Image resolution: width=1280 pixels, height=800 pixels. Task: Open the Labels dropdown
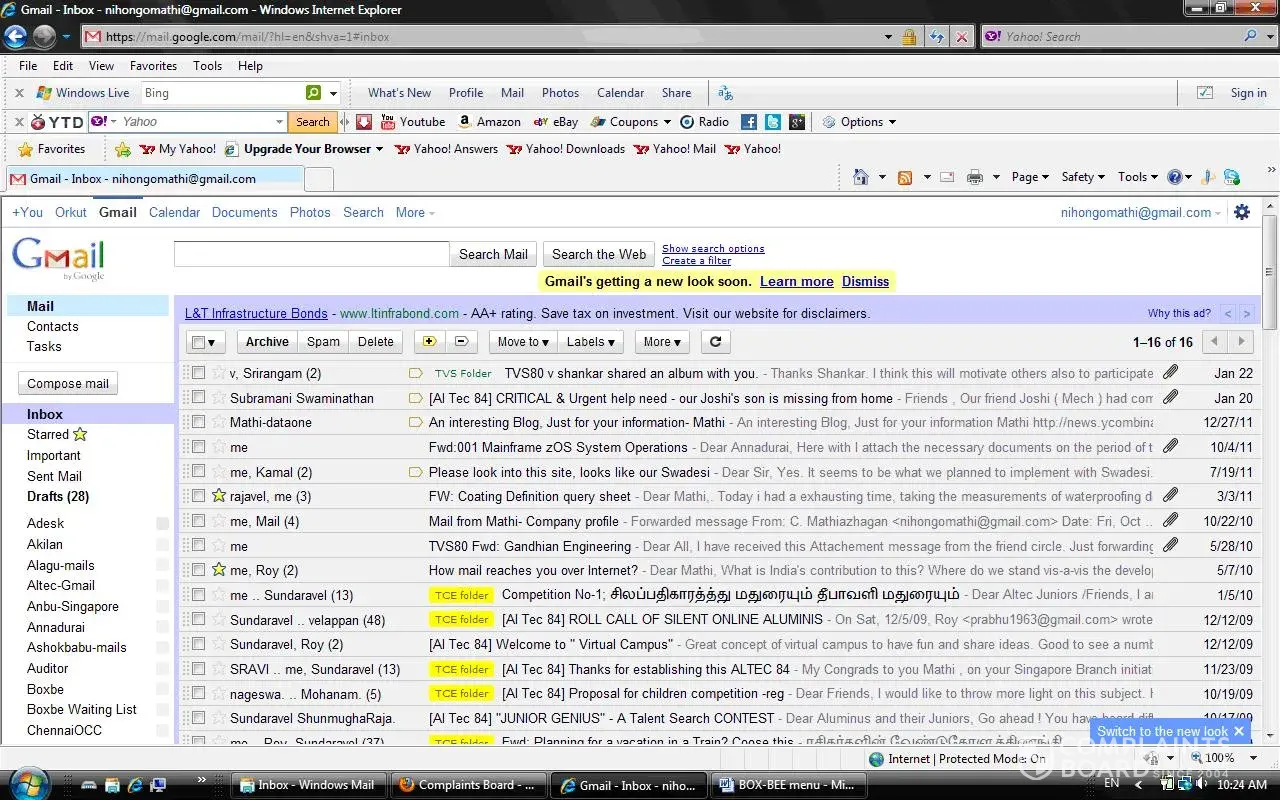click(590, 341)
